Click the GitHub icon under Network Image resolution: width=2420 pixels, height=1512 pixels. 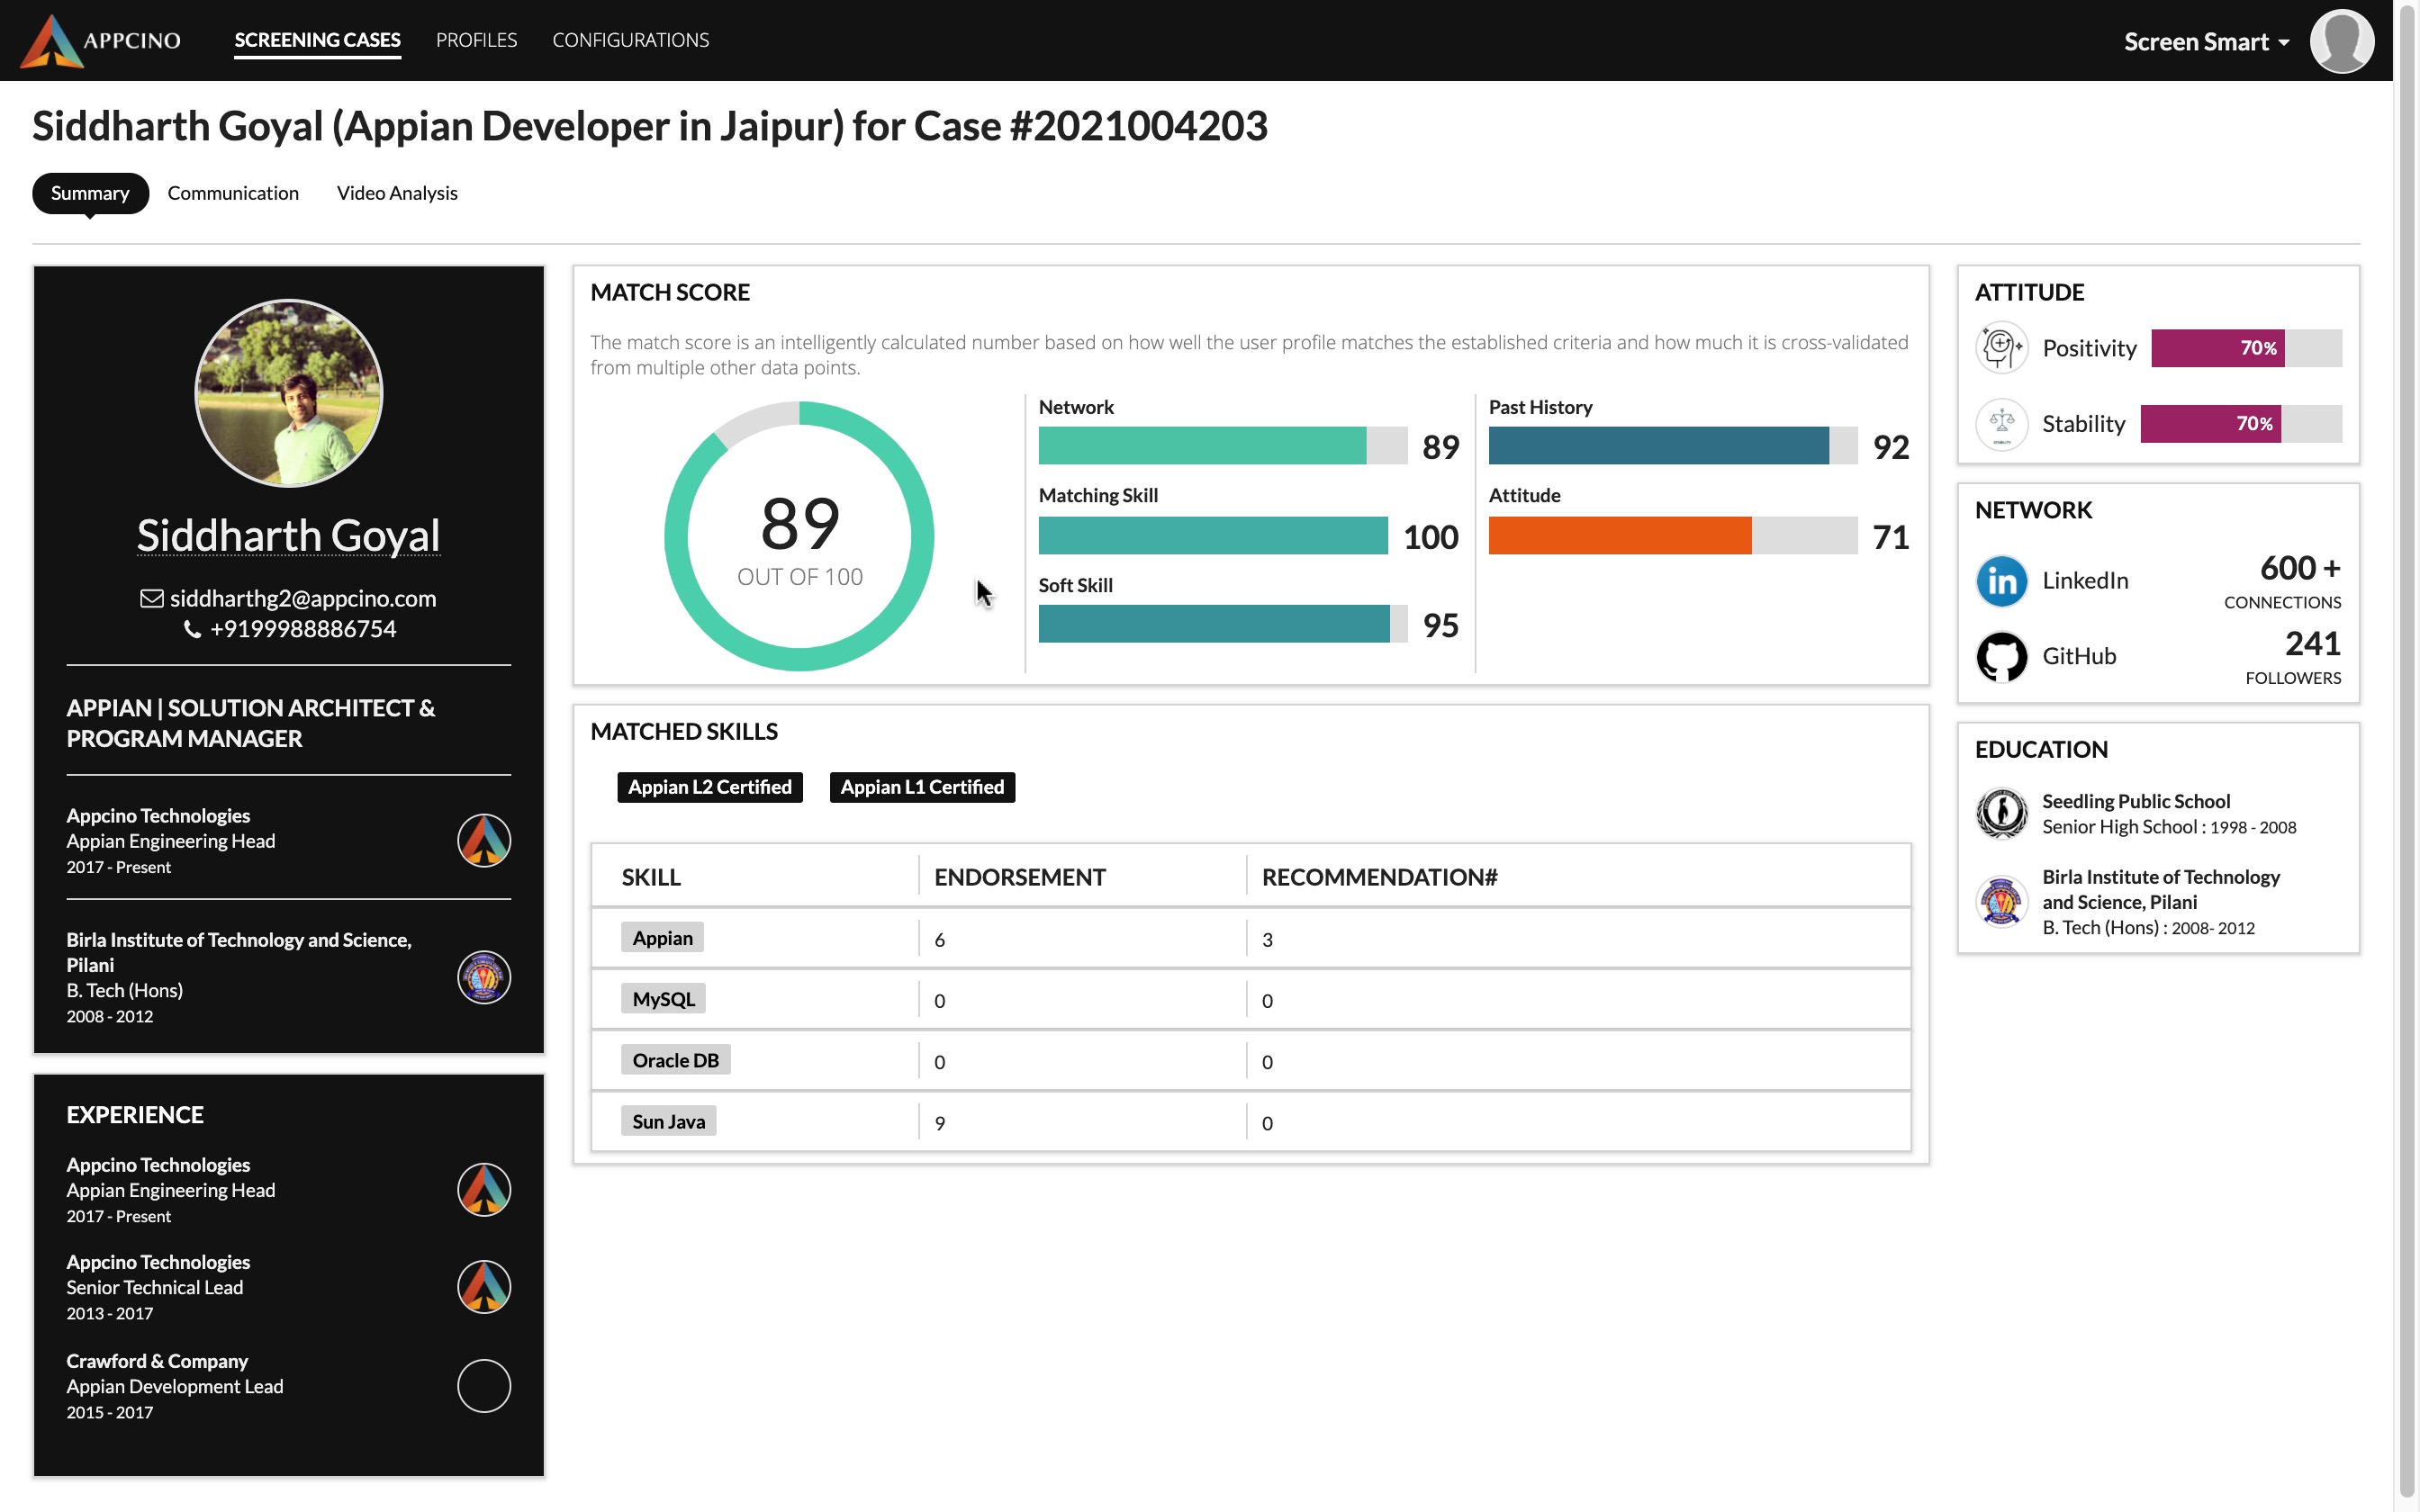2001,656
